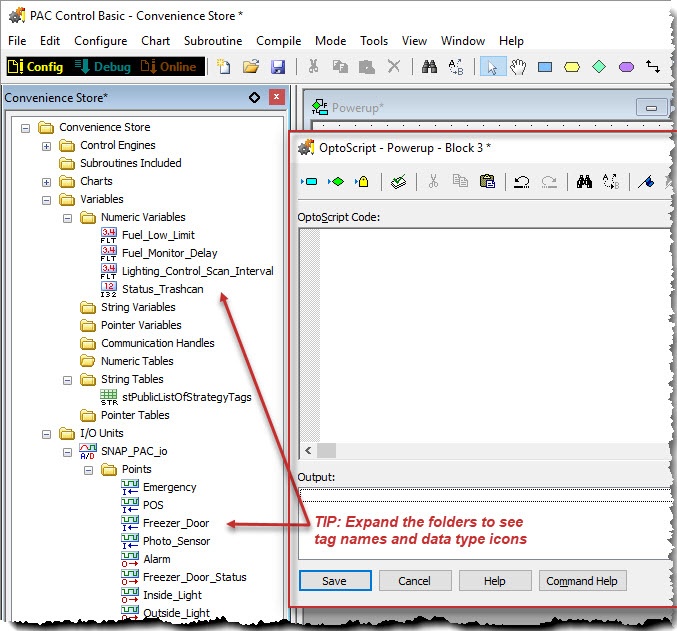Click the Open Strategy folder icon
Image resolution: width=677 pixels, height=631 pixels.
pyautogui.click(x=251, y=67)
